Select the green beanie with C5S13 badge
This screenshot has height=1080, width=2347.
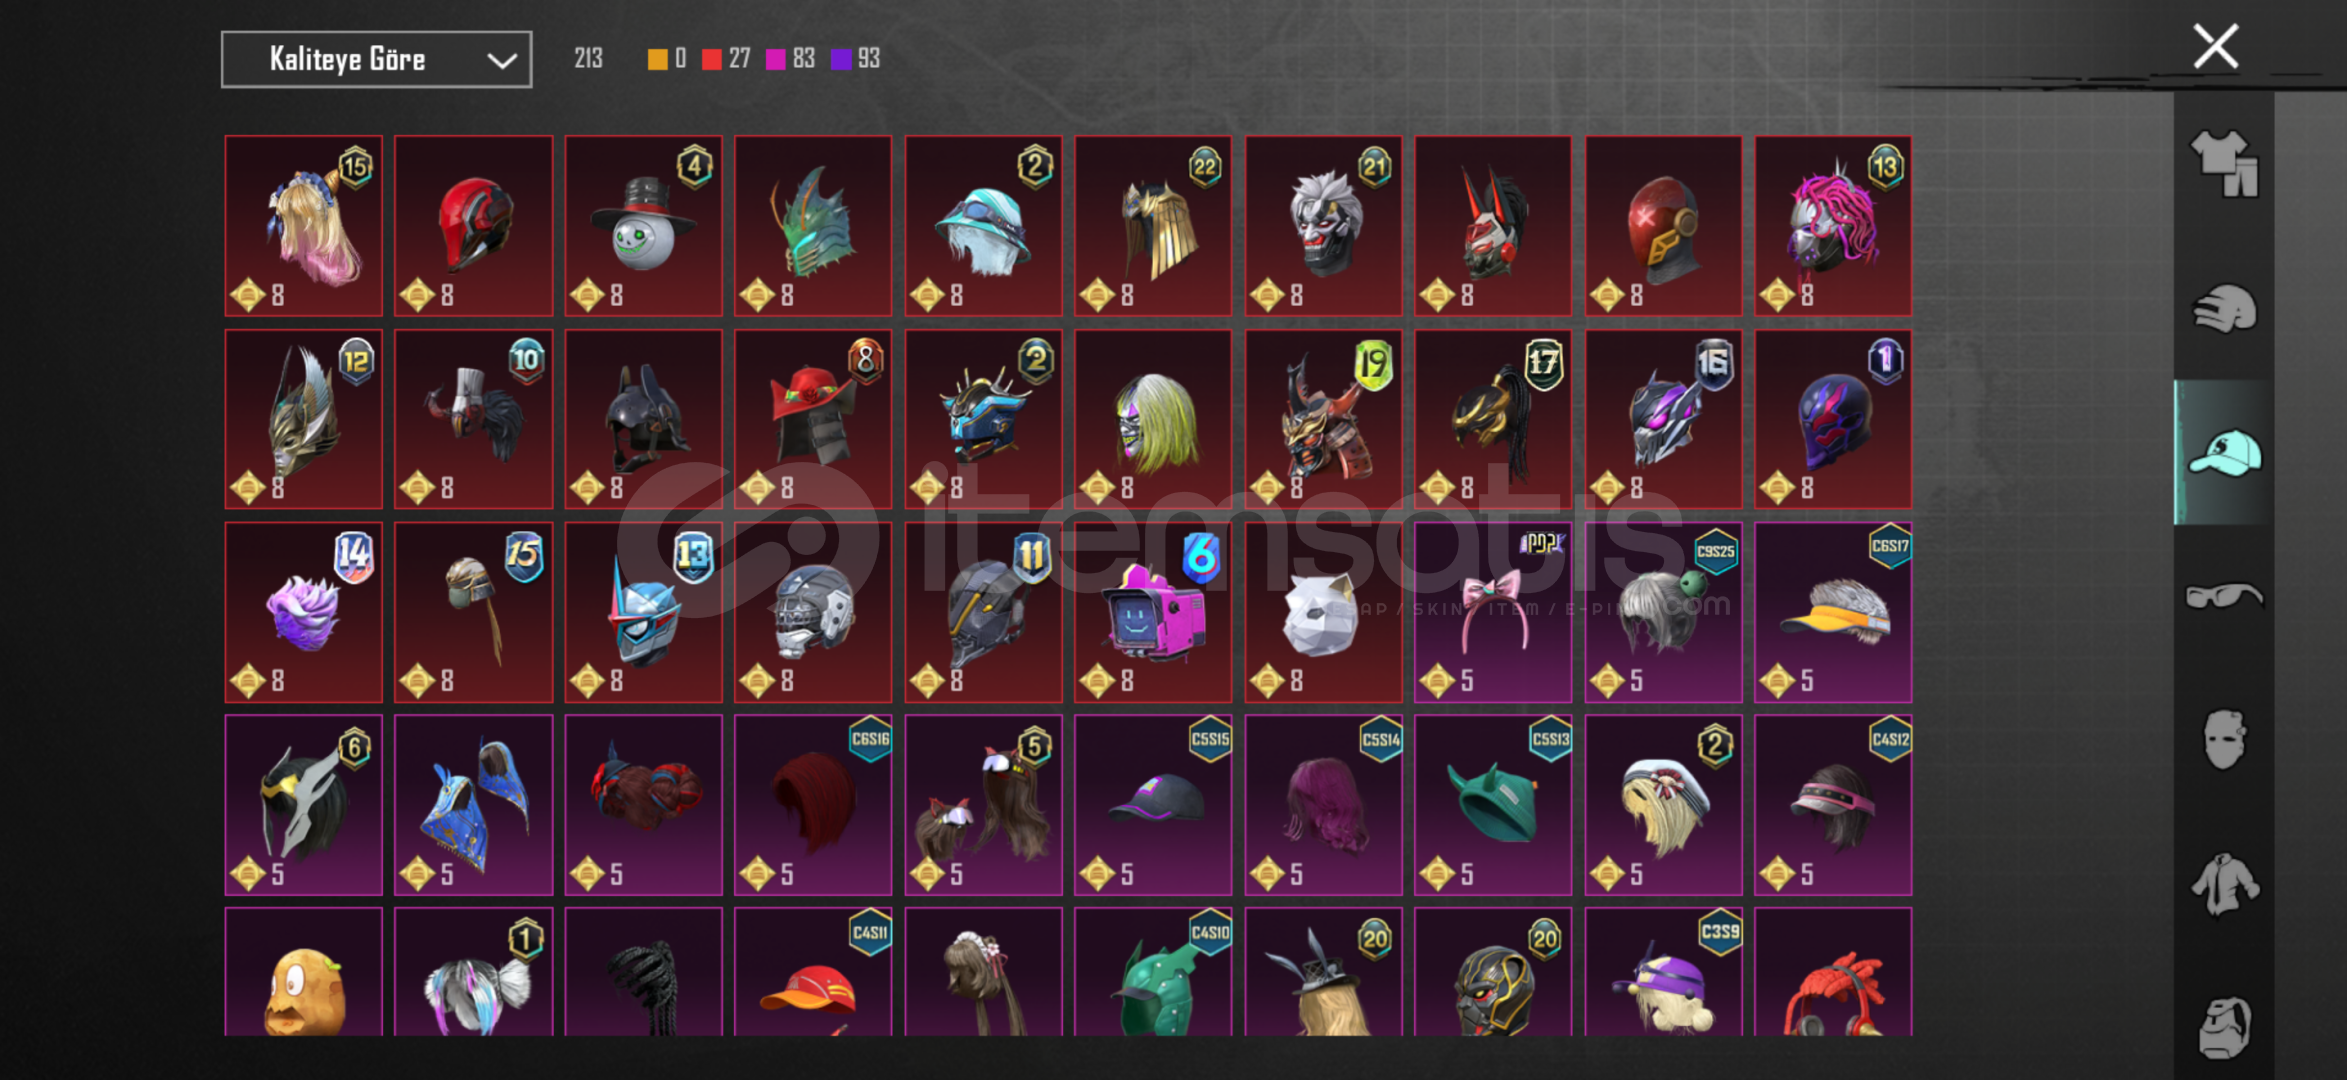pos(1493,805)
